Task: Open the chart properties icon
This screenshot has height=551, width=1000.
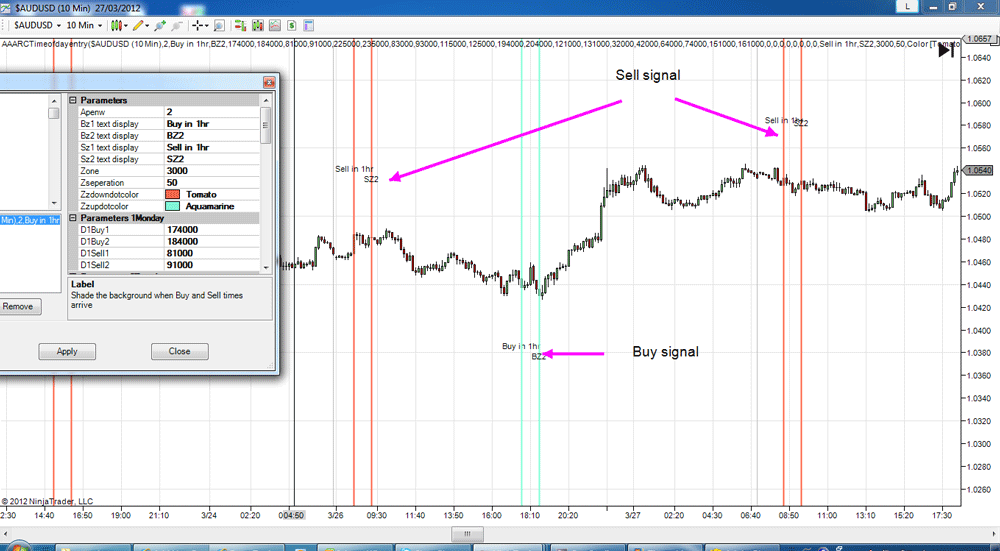Action: click(x=309, y=26)
